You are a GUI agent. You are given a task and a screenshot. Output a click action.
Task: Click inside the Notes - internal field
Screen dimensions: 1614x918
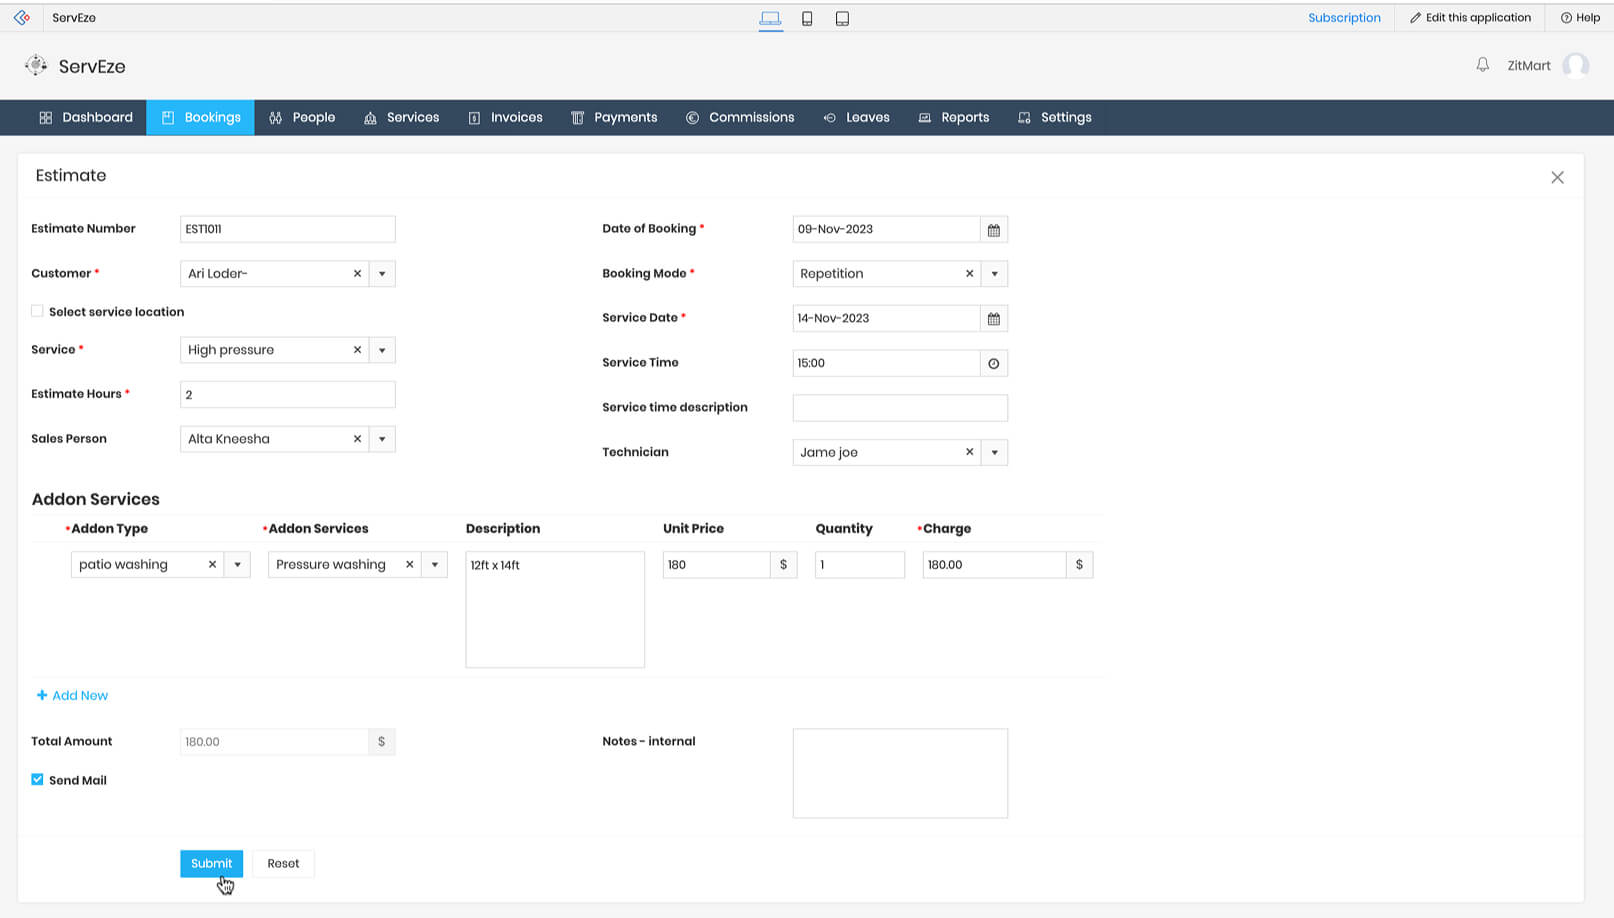[x=899, y=773]
